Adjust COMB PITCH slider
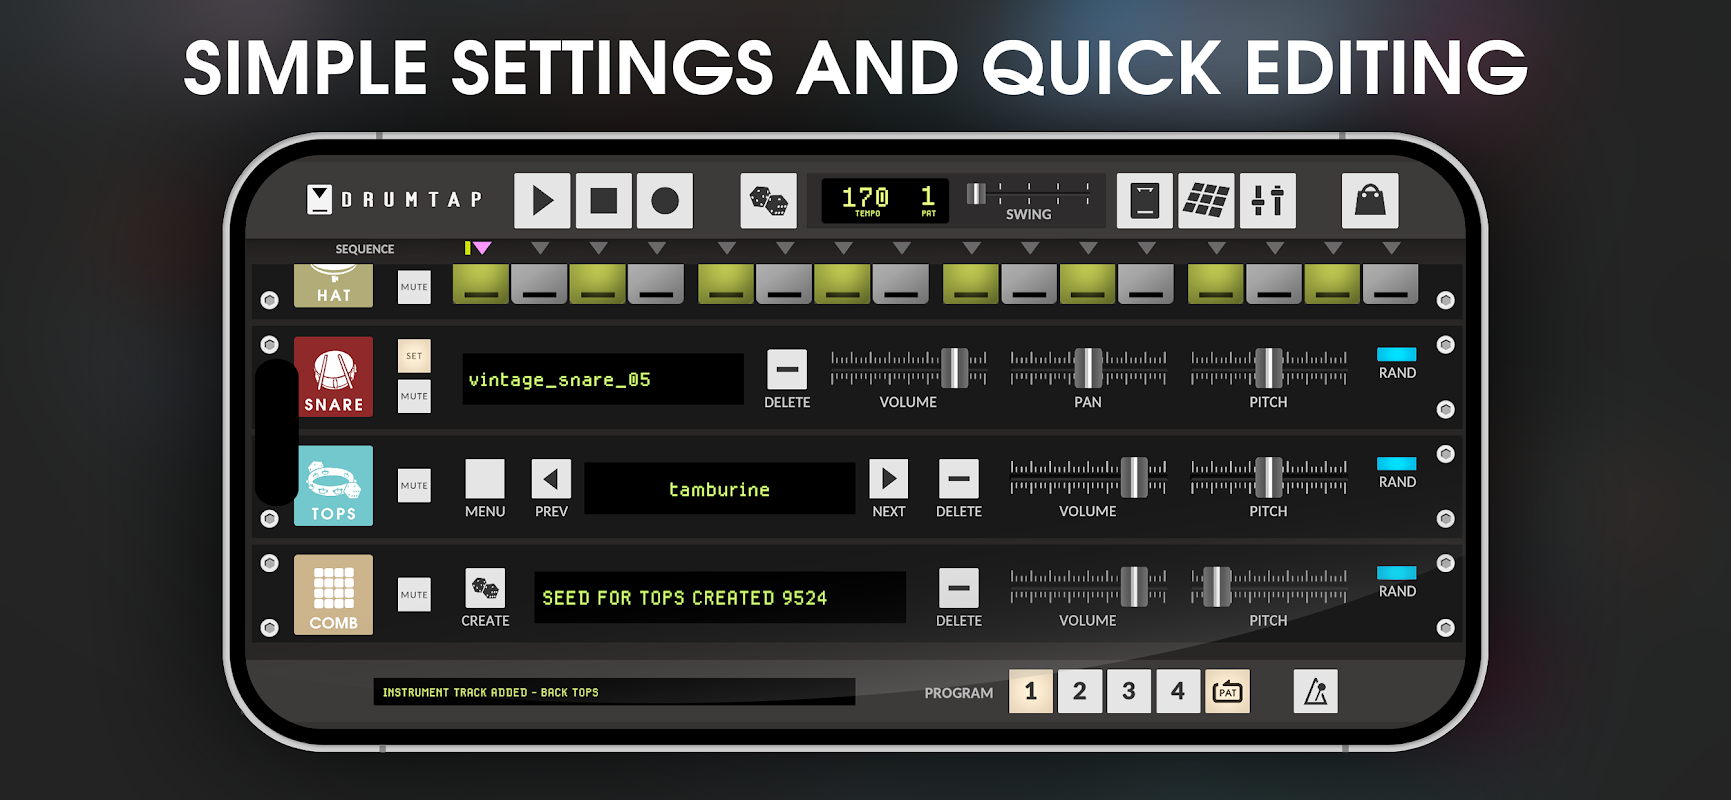 point(1268,587)
